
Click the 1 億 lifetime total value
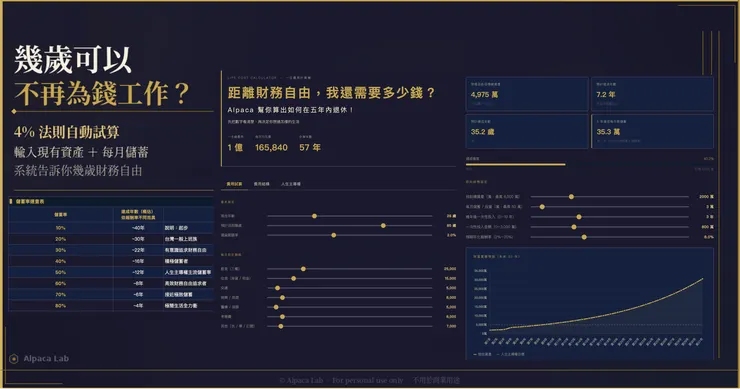[235, 147]
